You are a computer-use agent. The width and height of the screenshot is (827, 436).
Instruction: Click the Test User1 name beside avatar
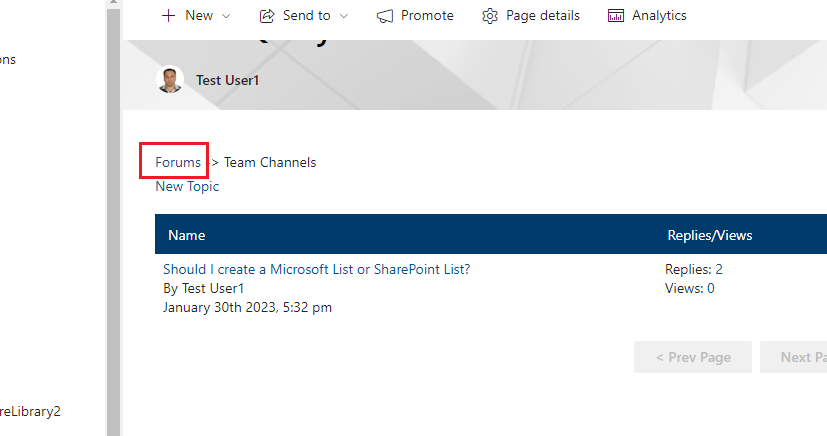tap(227, 80)
